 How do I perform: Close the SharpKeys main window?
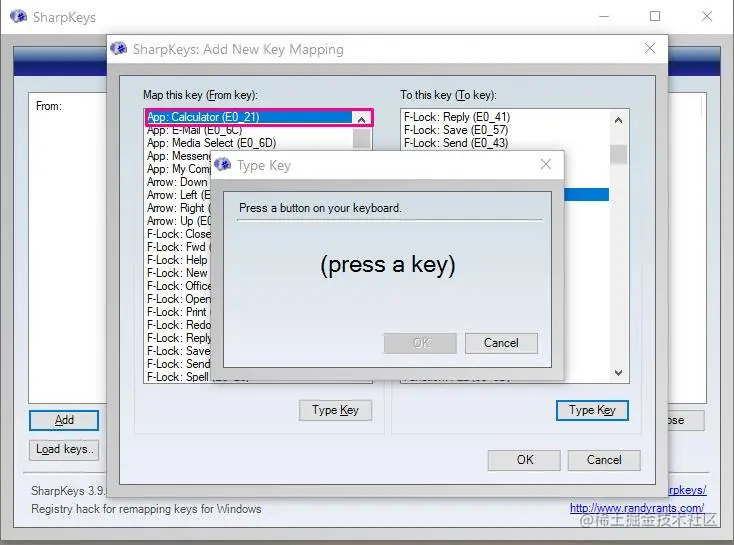tap(706, 16)
